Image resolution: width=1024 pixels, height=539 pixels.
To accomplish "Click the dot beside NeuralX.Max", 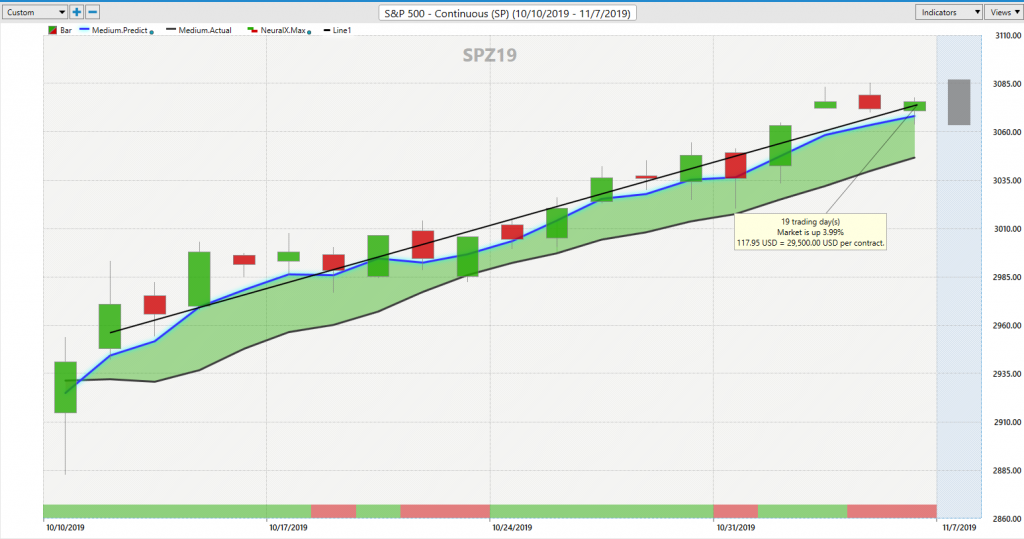I will click(309, 31).
